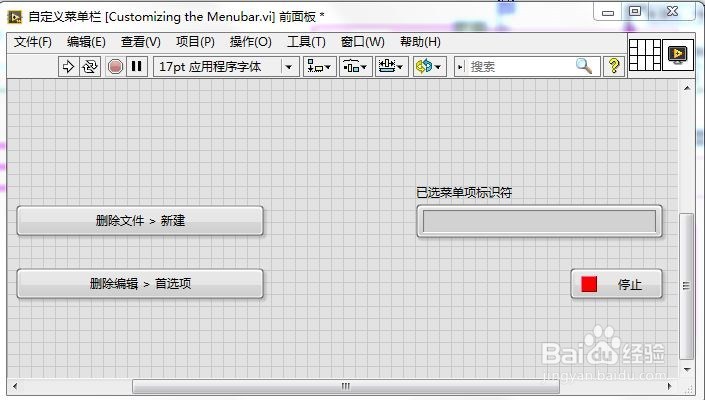This screenshot has width=705, height=400.
Task: Click the connector pane grid icon
Action: (645, 55)
